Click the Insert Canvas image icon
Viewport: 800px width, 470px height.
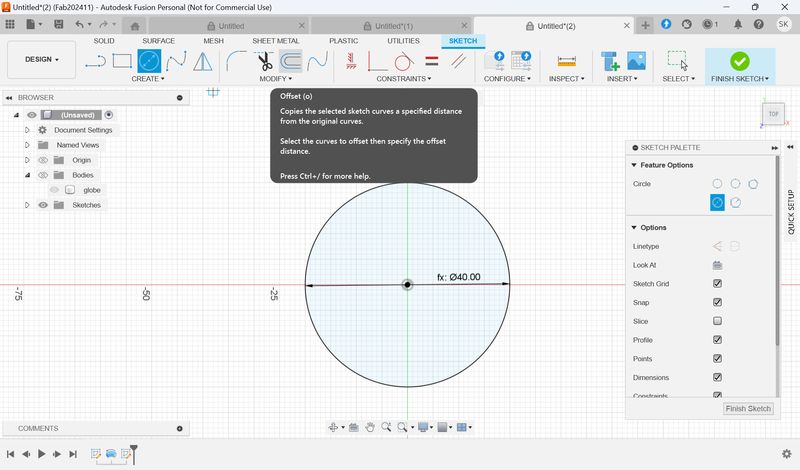636,61
